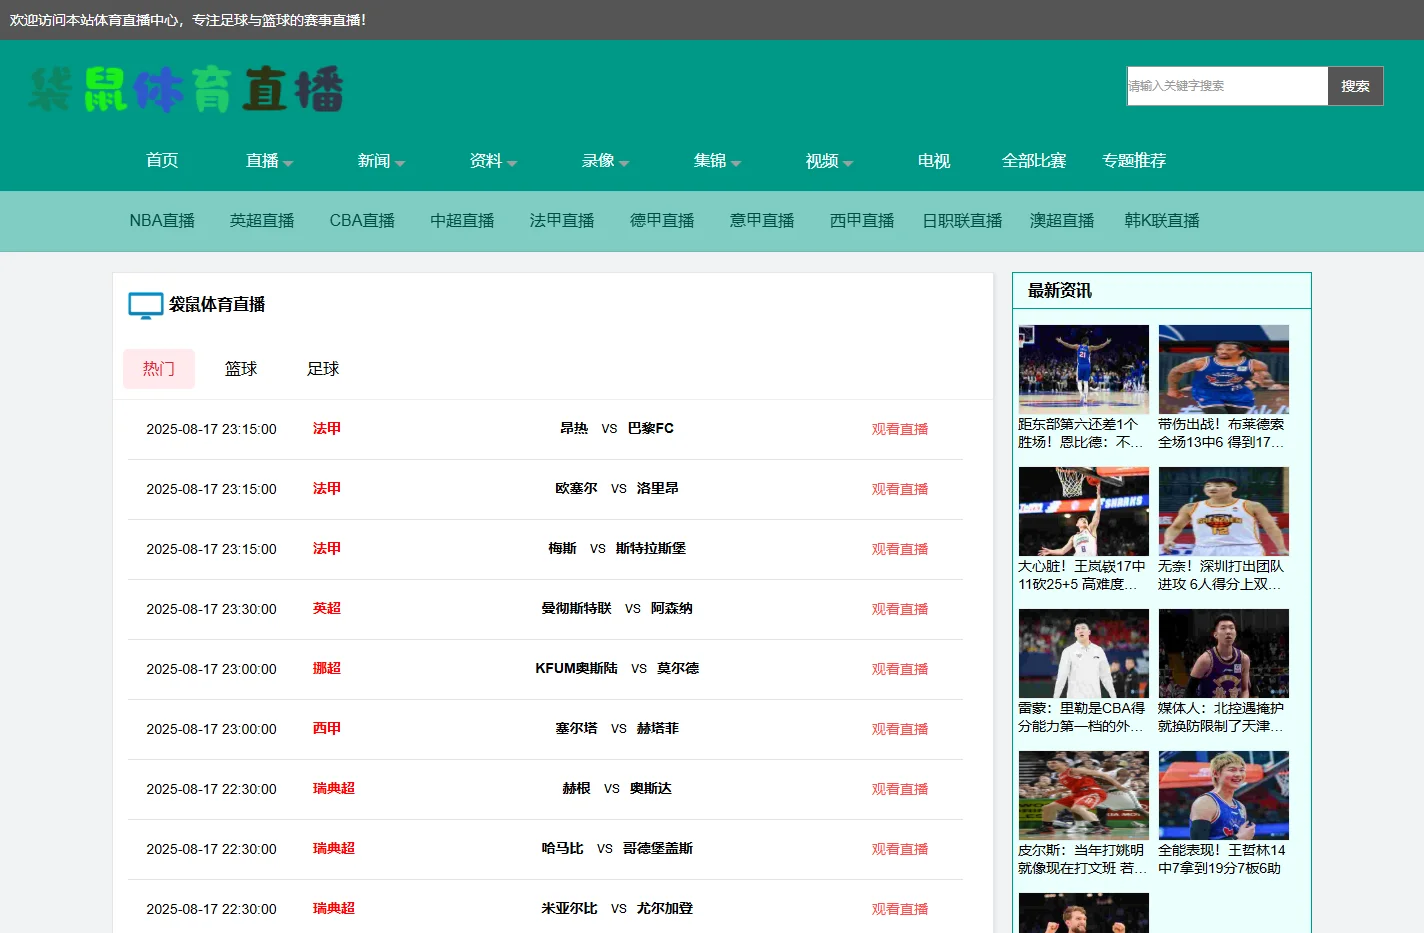Open thumbnail for 深圳团队进攻 news article
Viewport: 1424px width, 933px height.
pos(1224,511)
